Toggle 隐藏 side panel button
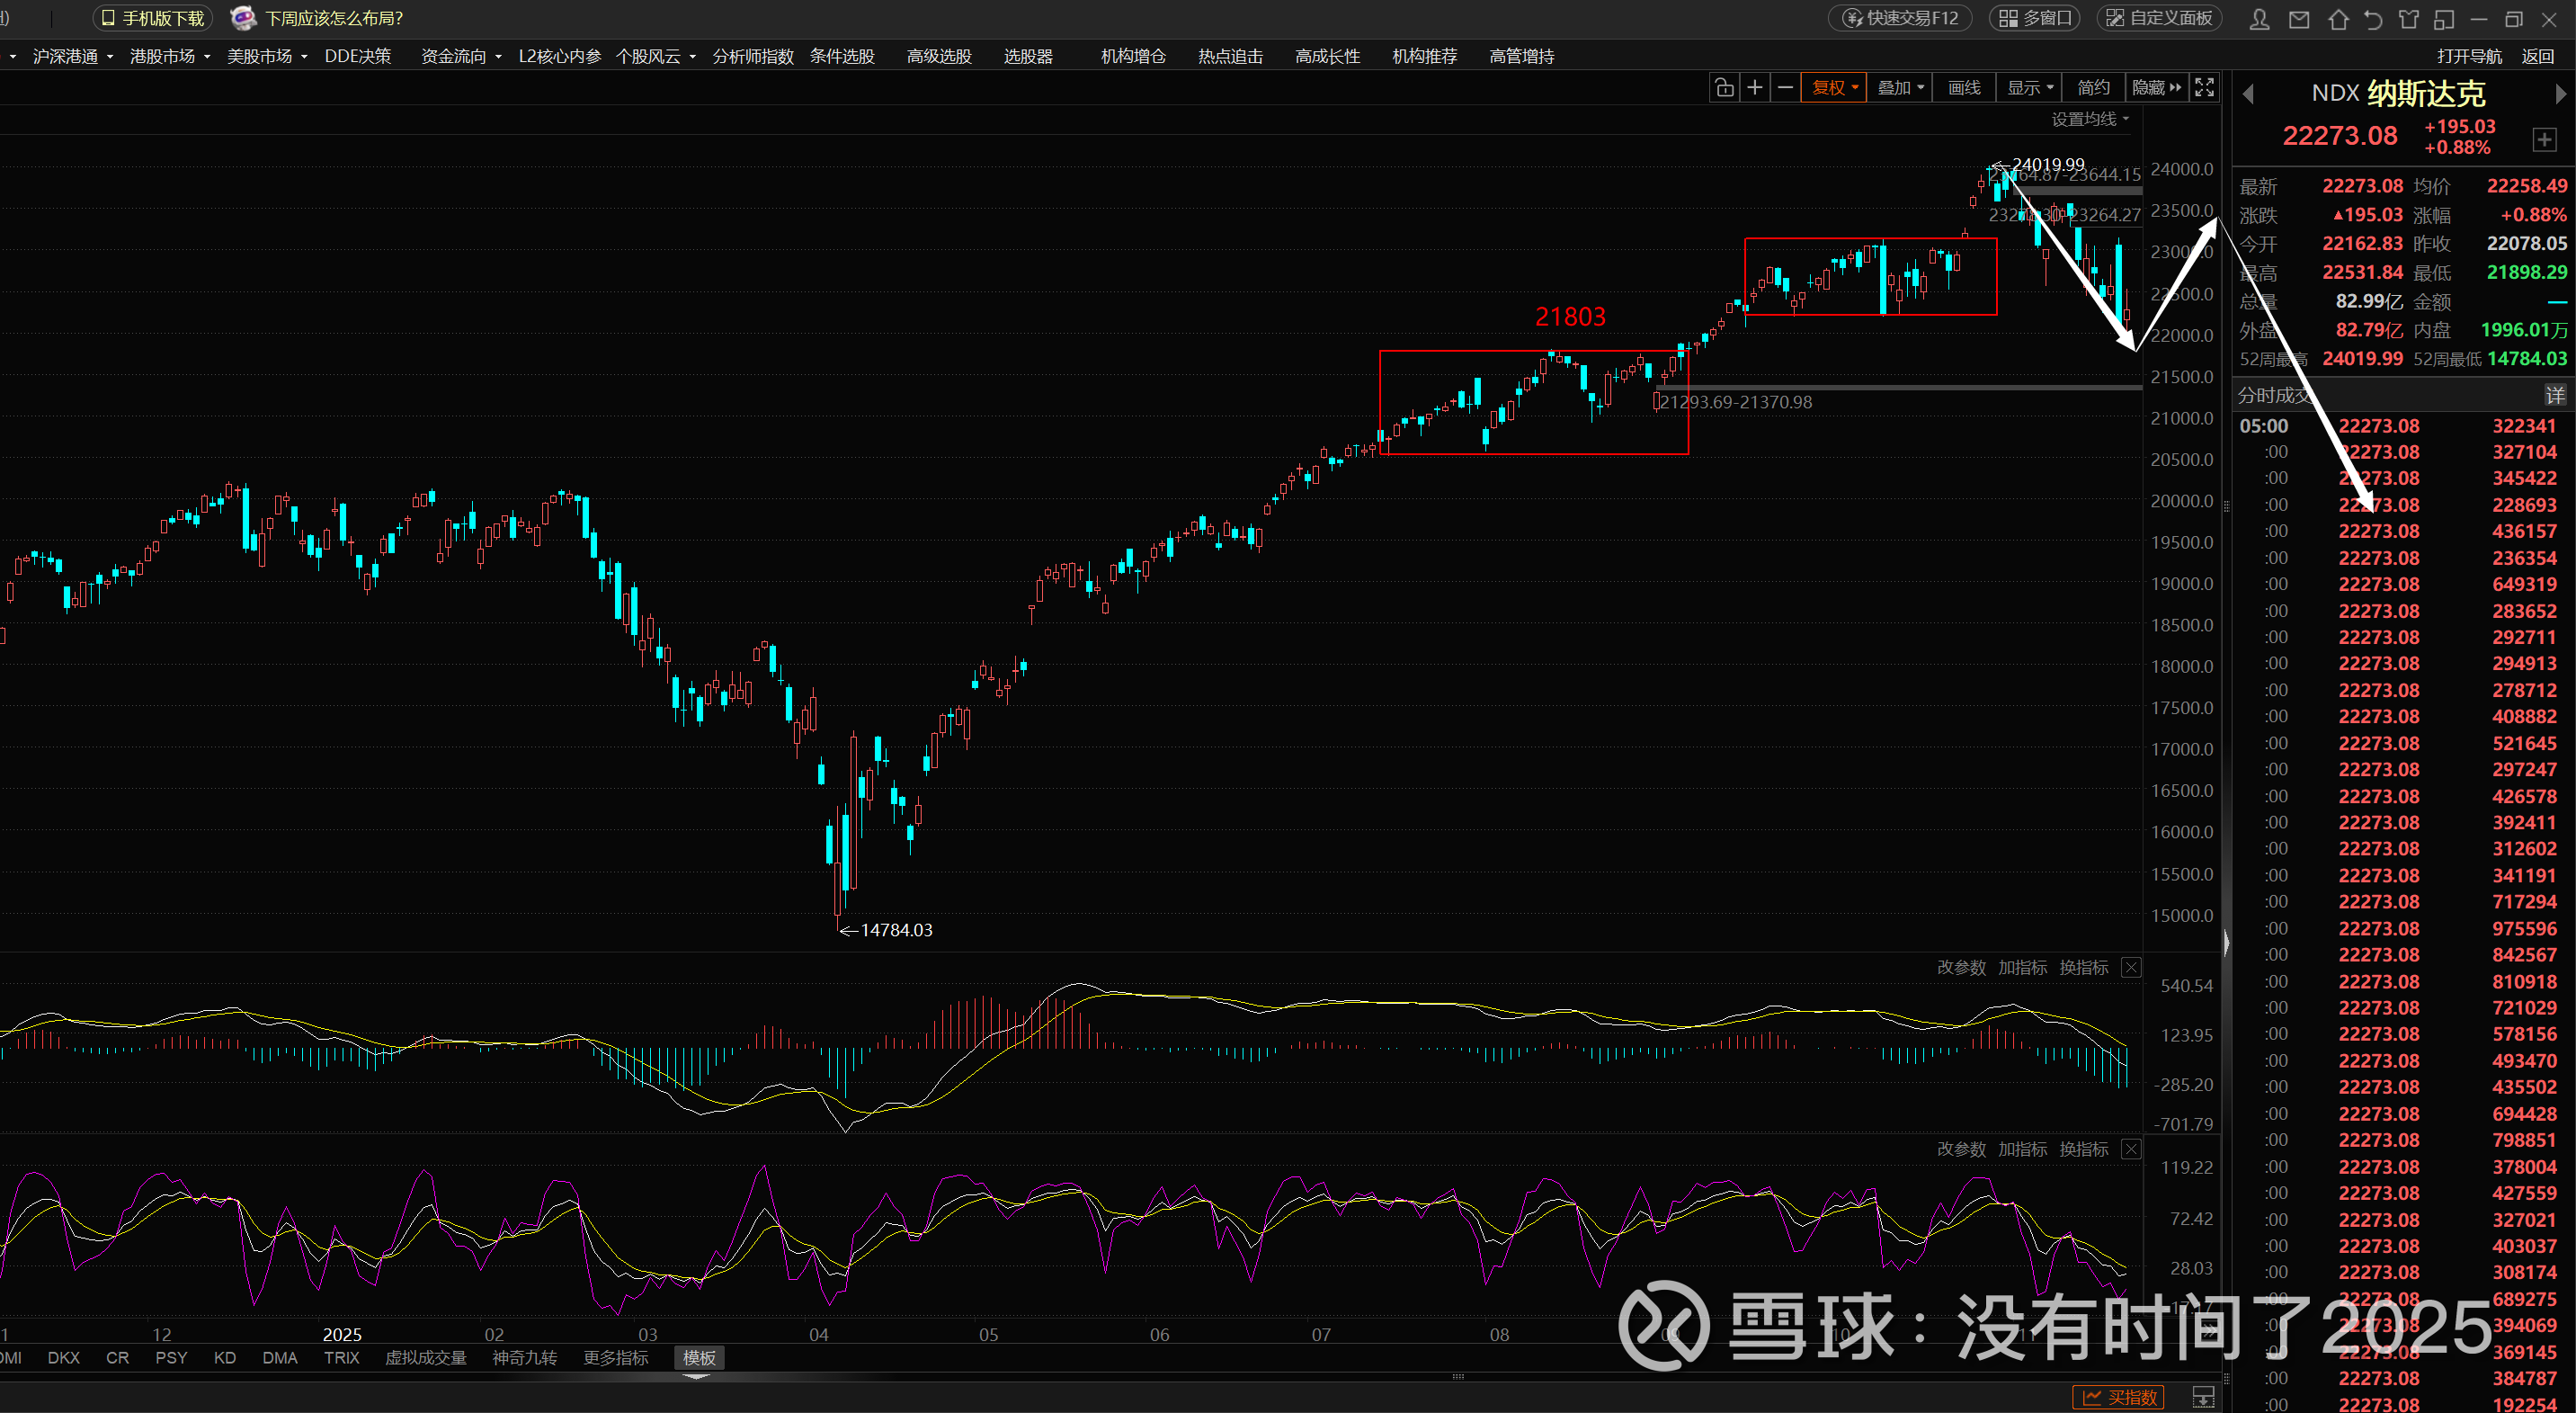The width and height of the screenshot is (2576, 1413). [2156, 88]
